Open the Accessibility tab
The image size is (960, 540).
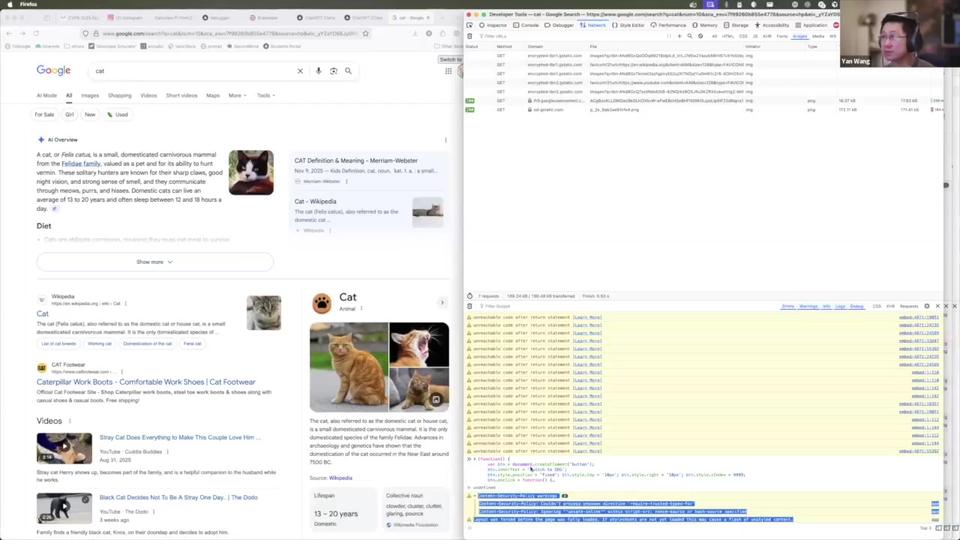point(772,25)
